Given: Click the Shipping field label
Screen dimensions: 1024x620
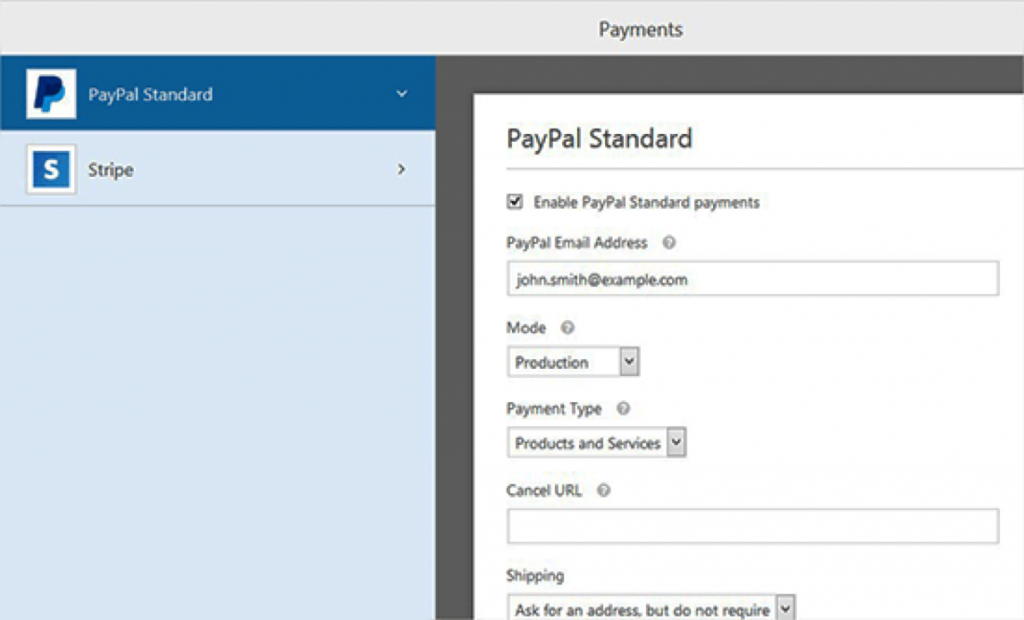Looking at the screenshot, I should 535,576.
